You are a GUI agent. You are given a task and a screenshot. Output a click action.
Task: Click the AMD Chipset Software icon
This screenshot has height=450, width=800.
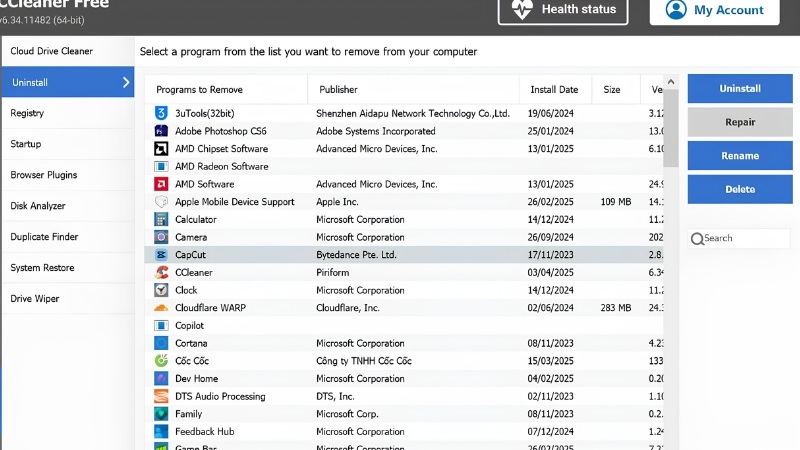161,148
